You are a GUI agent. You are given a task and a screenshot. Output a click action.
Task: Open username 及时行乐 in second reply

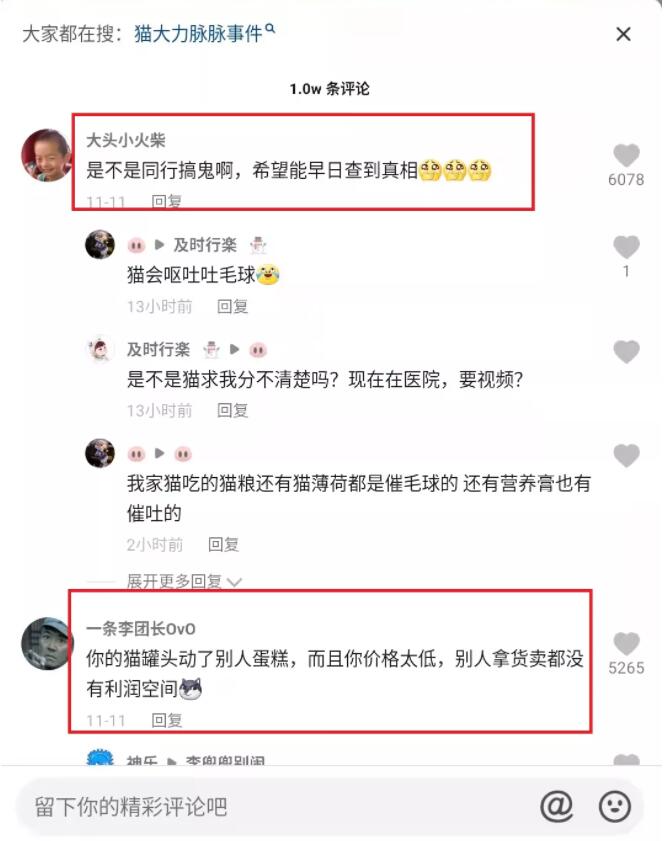click(x=158, y=350)
